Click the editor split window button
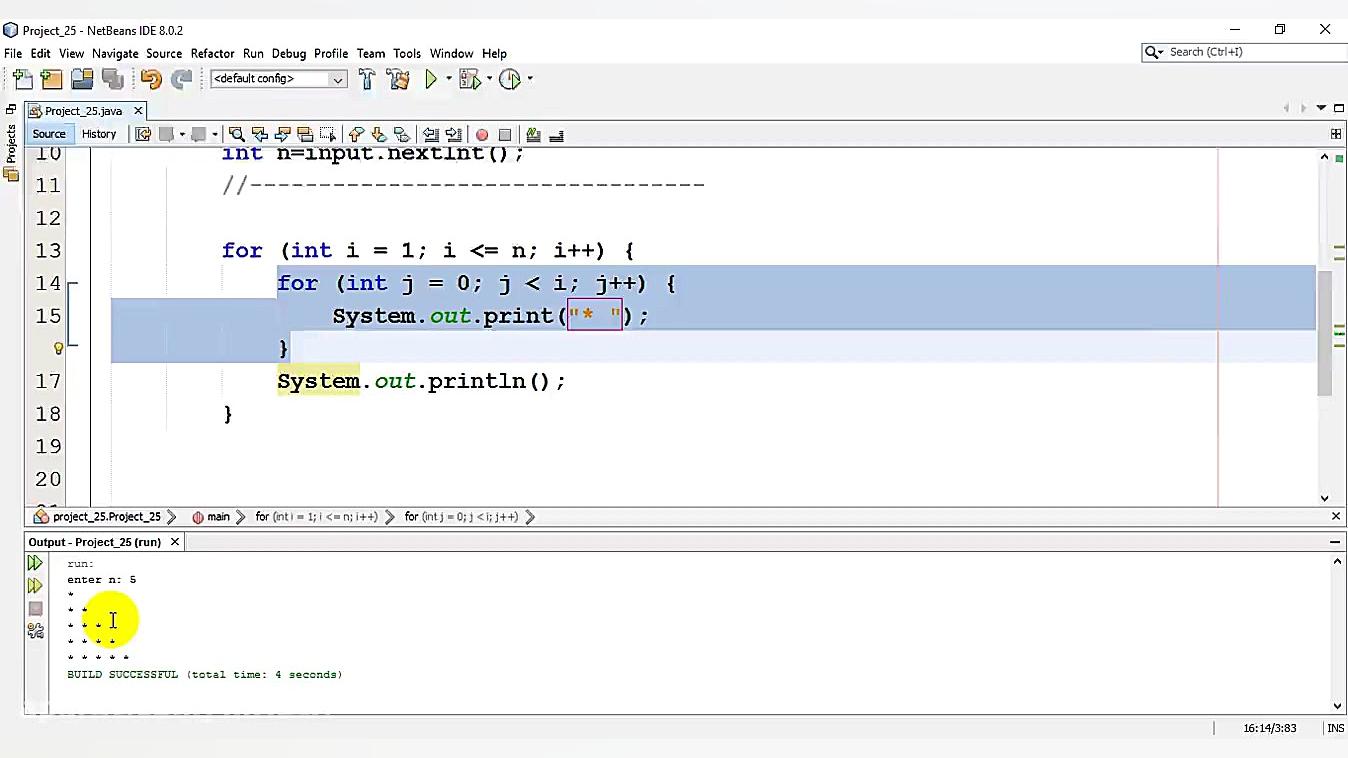Screen dimensions: 1348x758 1336,134
